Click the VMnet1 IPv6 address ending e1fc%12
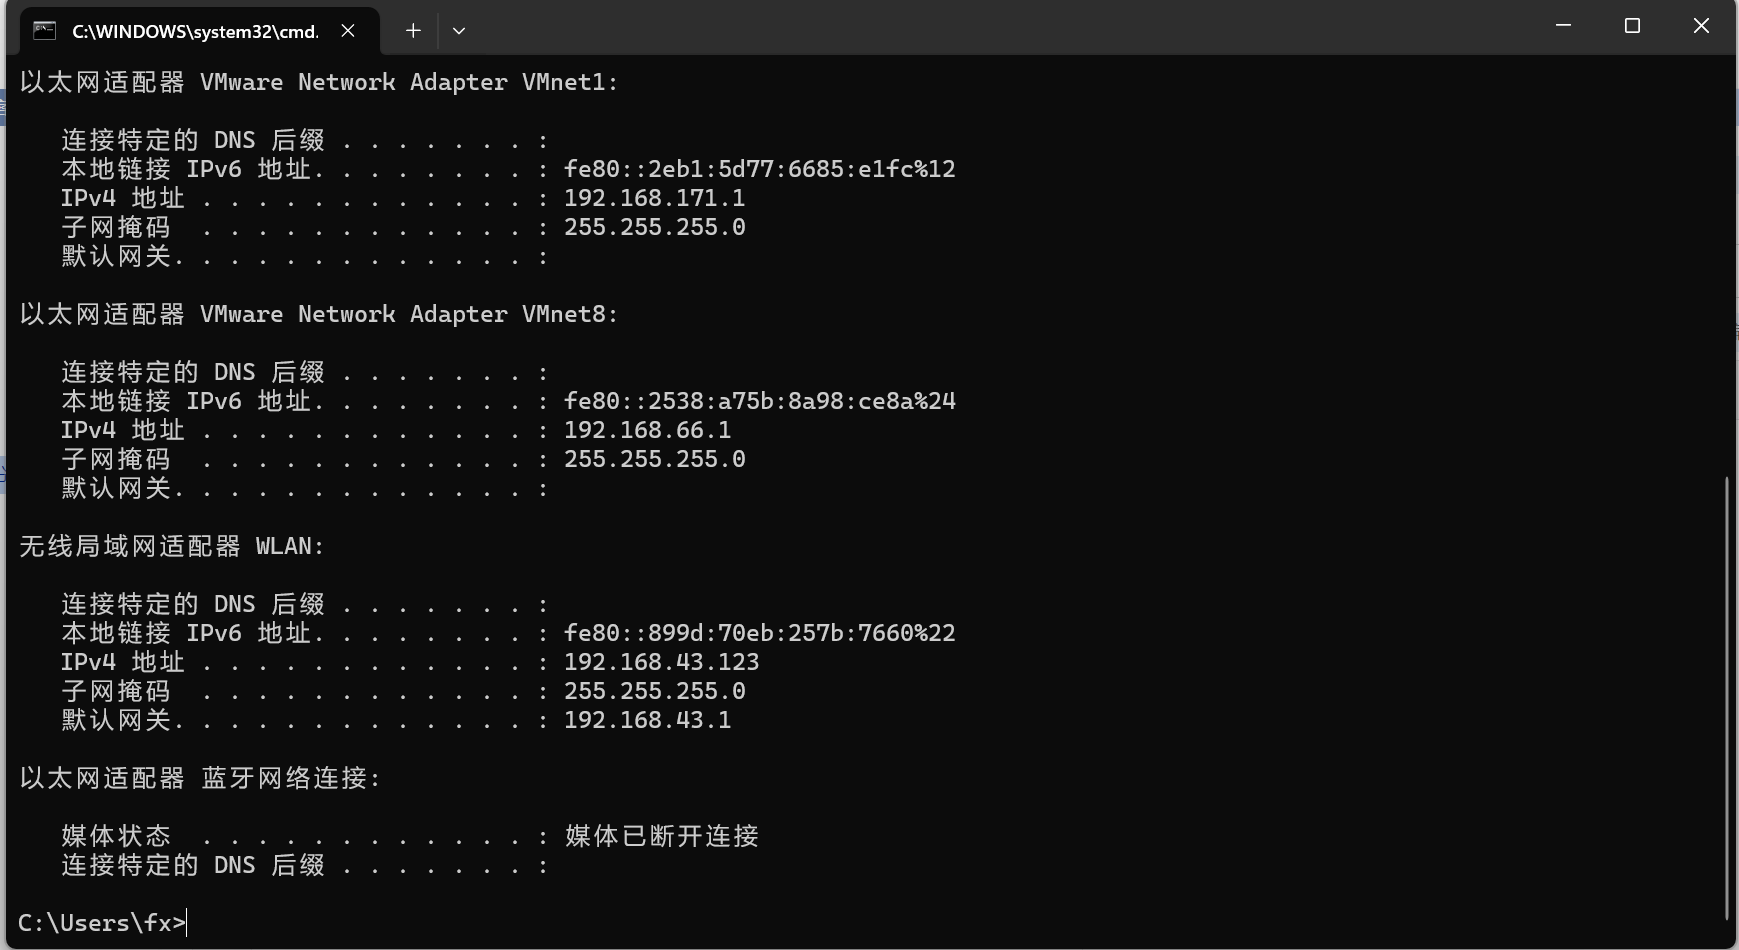Image resolution: width=1739 pixels, height=950 pixels. 759,169
